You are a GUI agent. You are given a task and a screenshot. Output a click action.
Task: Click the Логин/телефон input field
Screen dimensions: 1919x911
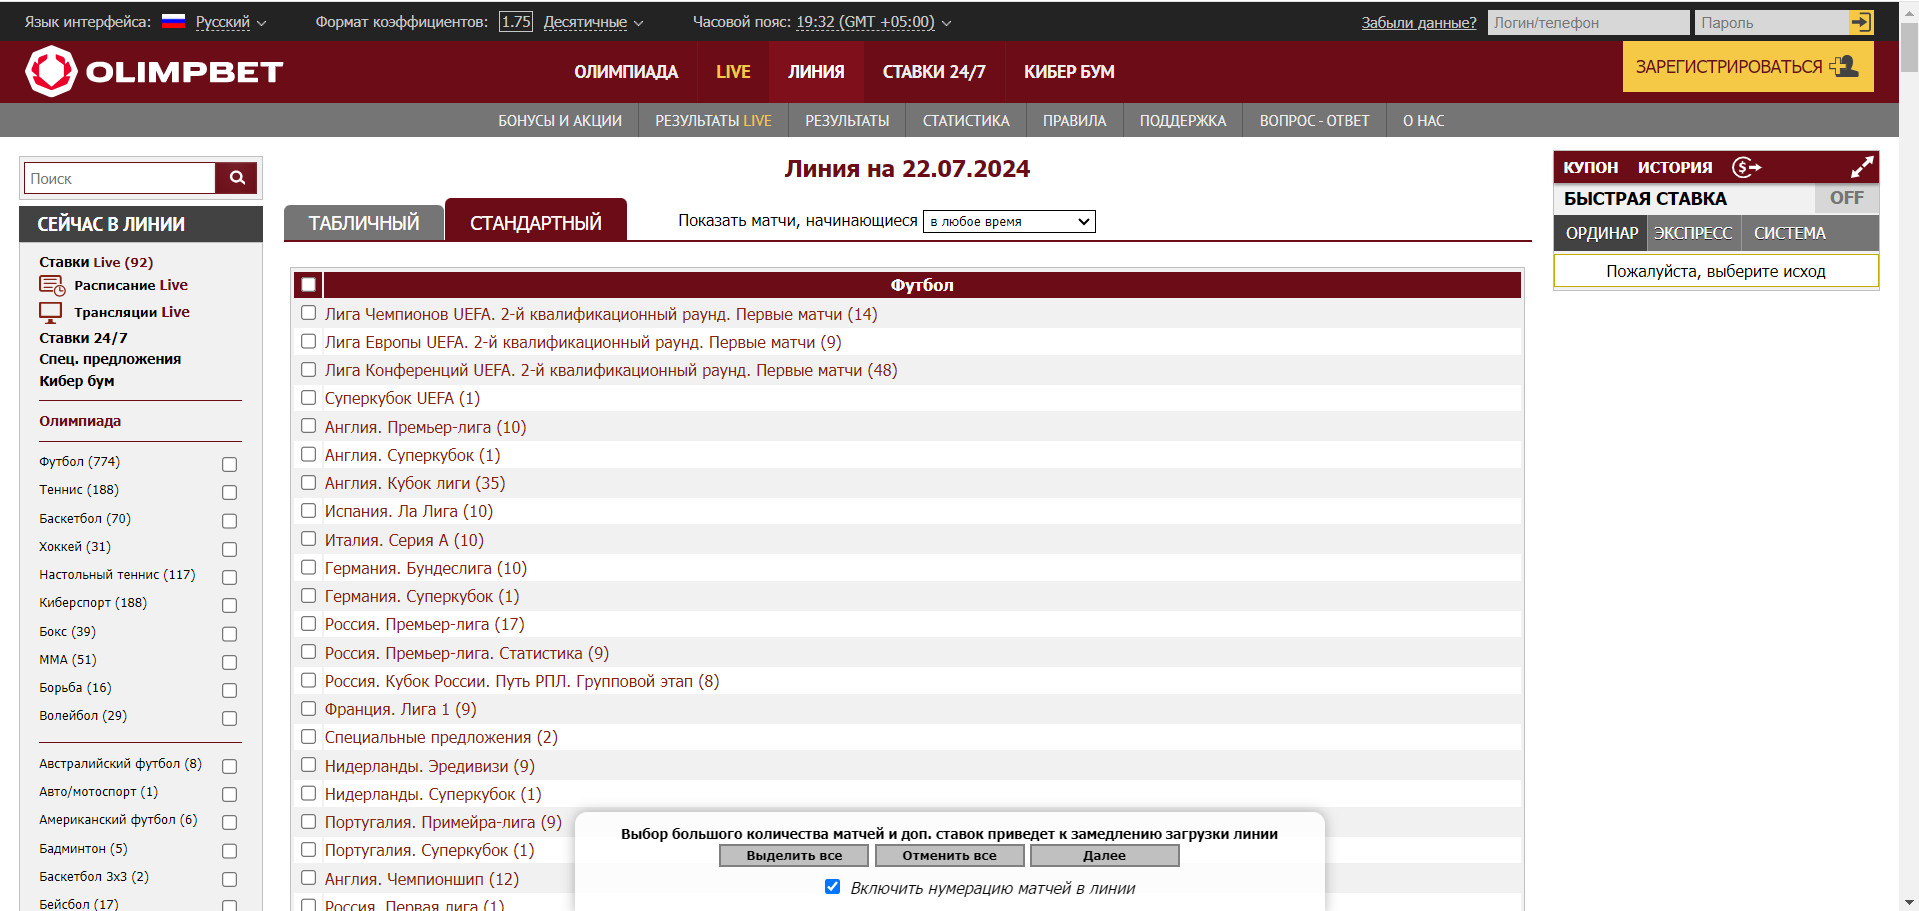[1587, 22]
